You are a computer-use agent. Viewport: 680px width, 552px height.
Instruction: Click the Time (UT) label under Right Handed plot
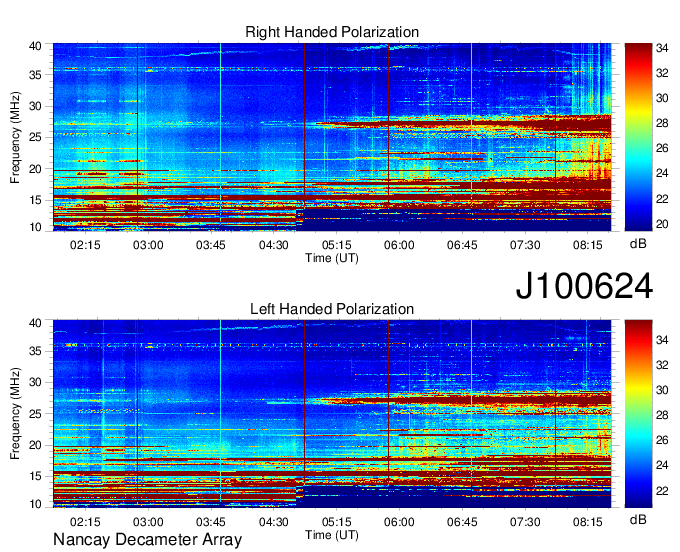pos(332,258)
